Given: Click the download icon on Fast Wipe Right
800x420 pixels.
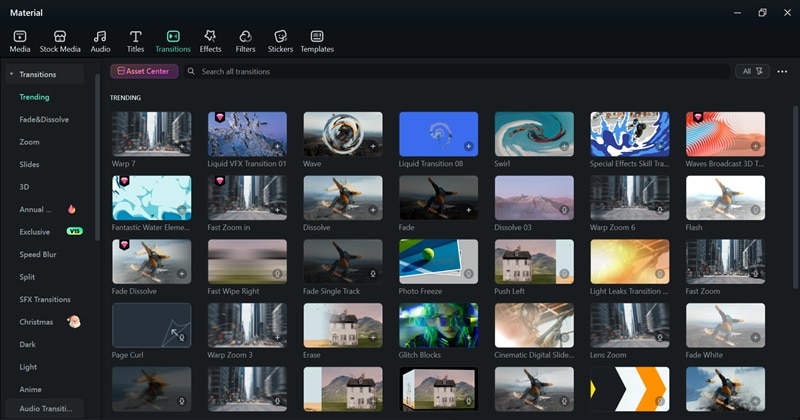Looking at the screenshot, I should (x=278, y=274).
